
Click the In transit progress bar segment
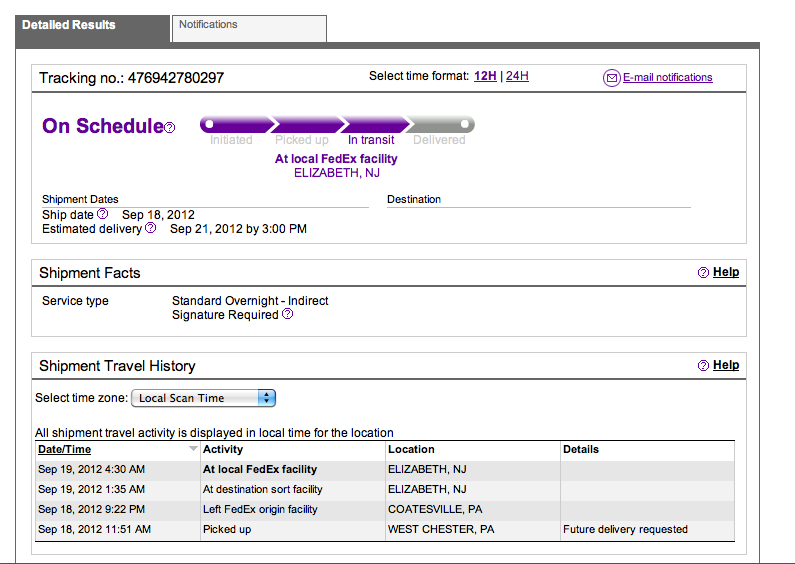tap(374, 124)
